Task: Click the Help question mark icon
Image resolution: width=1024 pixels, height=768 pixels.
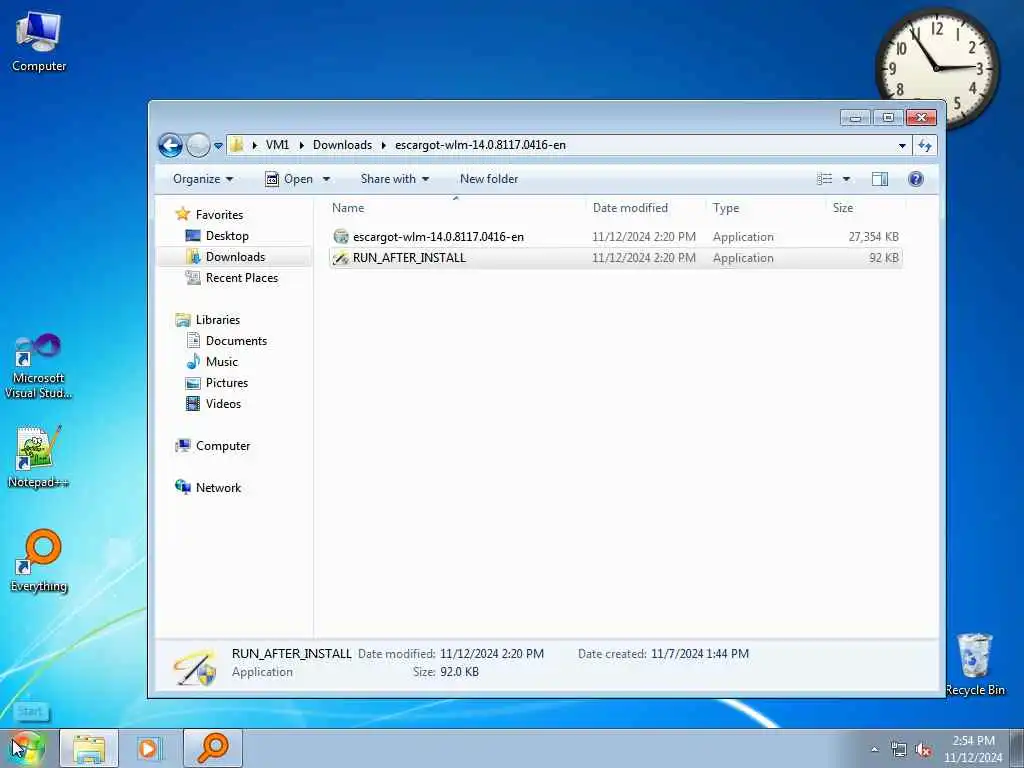Action: coord(916,179)
